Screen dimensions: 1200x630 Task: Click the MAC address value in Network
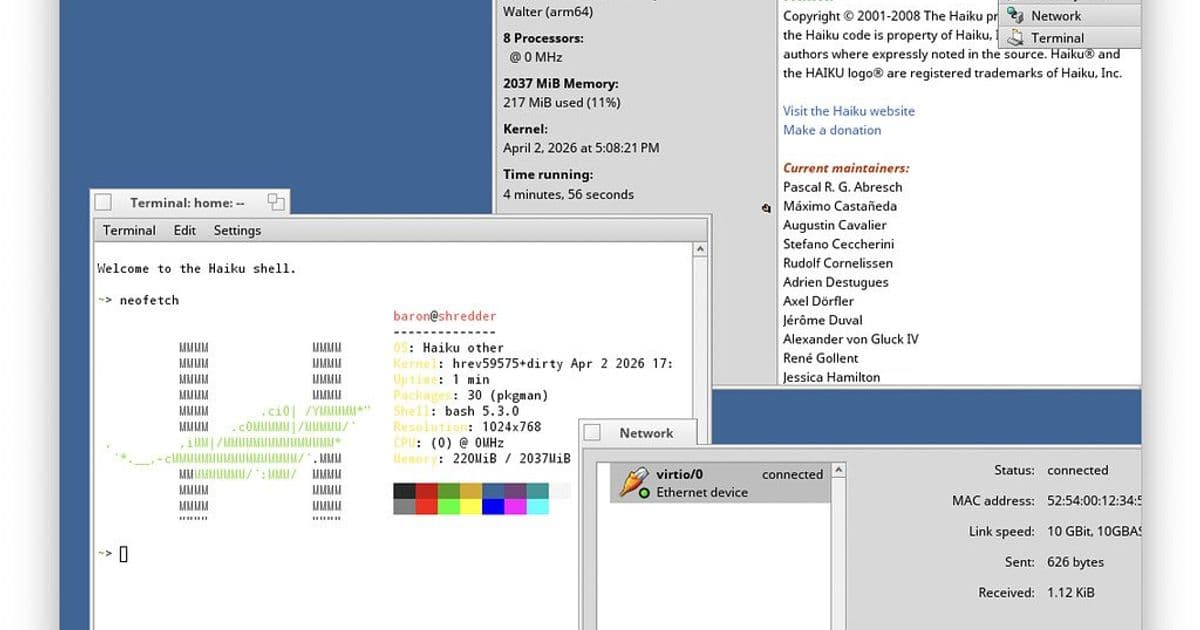point(1094,500)
